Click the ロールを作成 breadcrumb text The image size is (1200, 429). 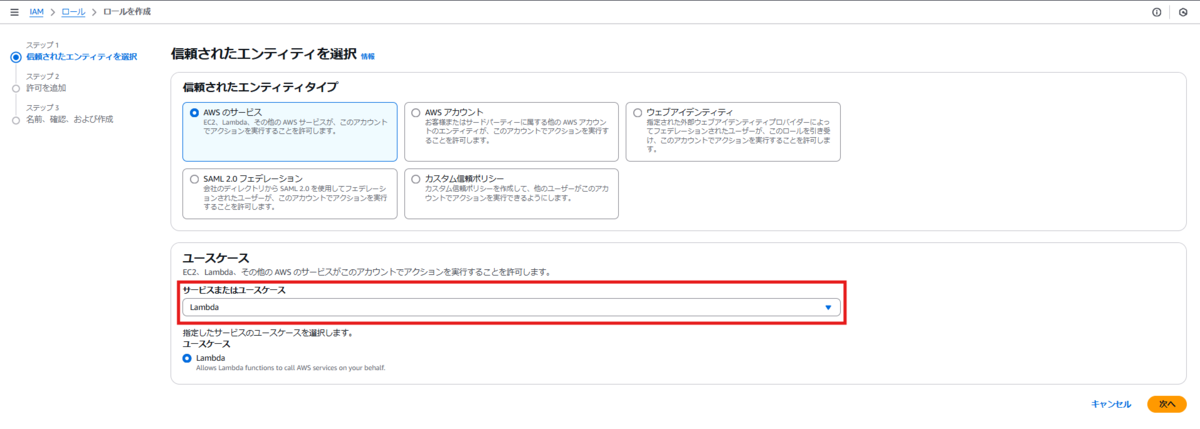coord(126,12)
